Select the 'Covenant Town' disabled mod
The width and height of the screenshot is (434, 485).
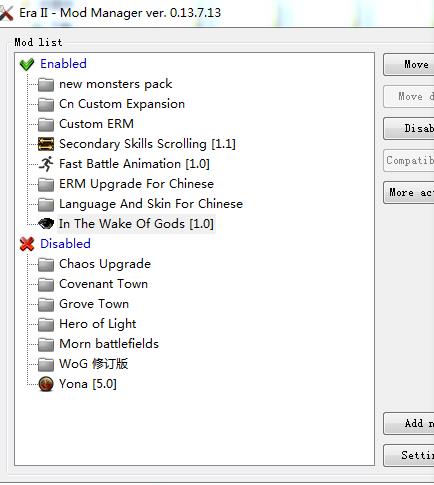(x=103, y=284)
